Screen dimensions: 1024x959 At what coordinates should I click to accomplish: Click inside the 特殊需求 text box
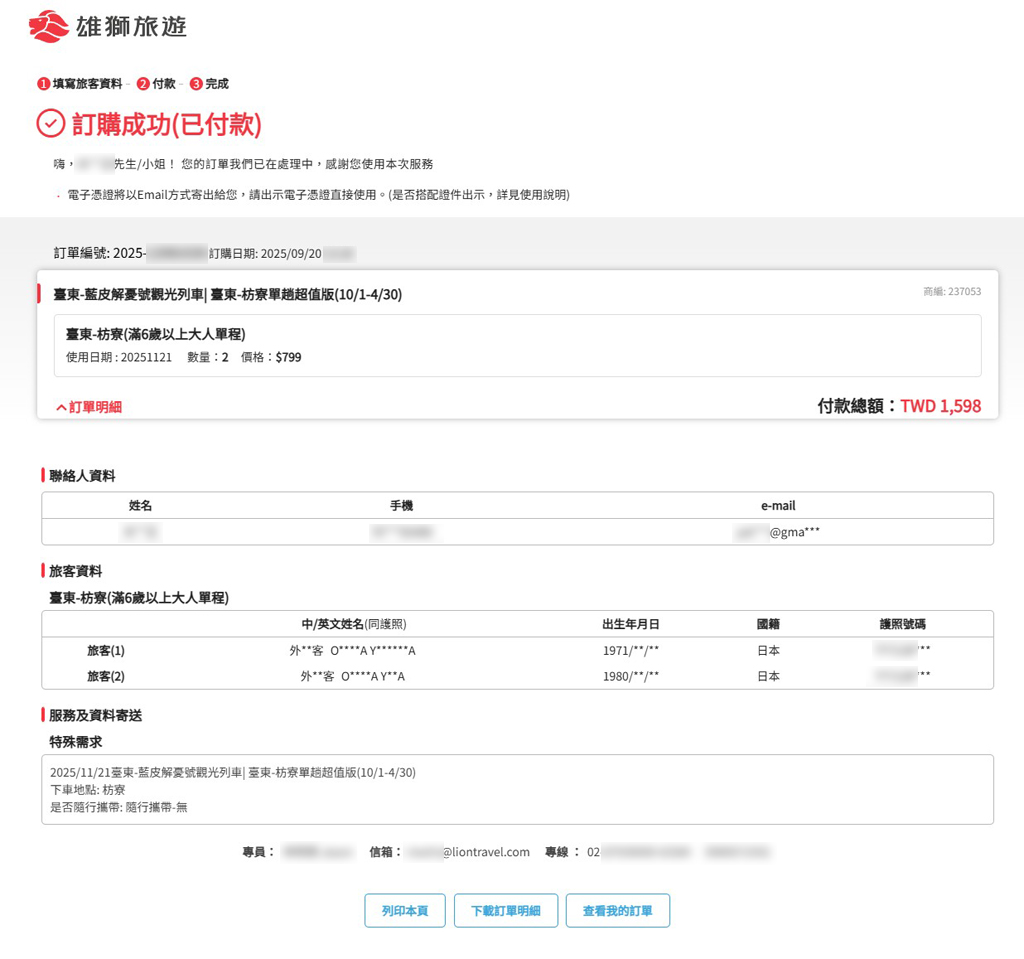[x=517, y=789]
